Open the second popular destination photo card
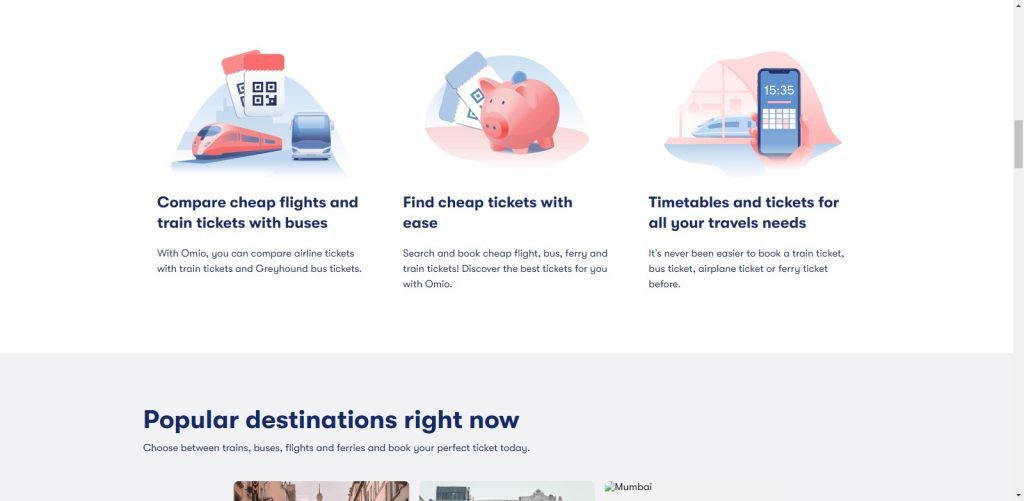This screenshot has width=1024, height=501. [x=506, y=491]
